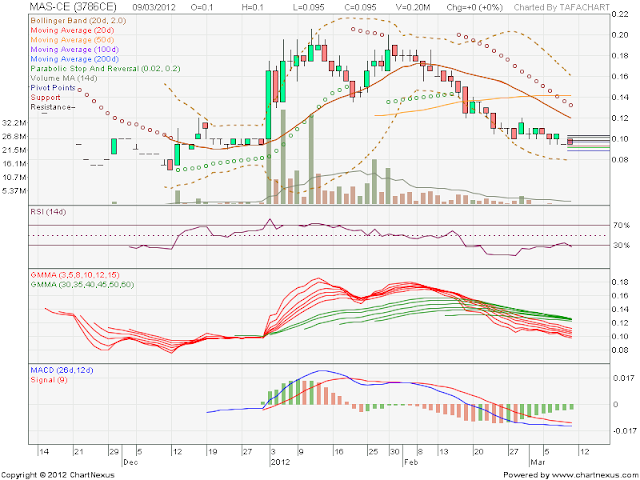Screen dimensions: 640x480
Task: Click the Charted By TAFACHART label
Action: point(562,7)
